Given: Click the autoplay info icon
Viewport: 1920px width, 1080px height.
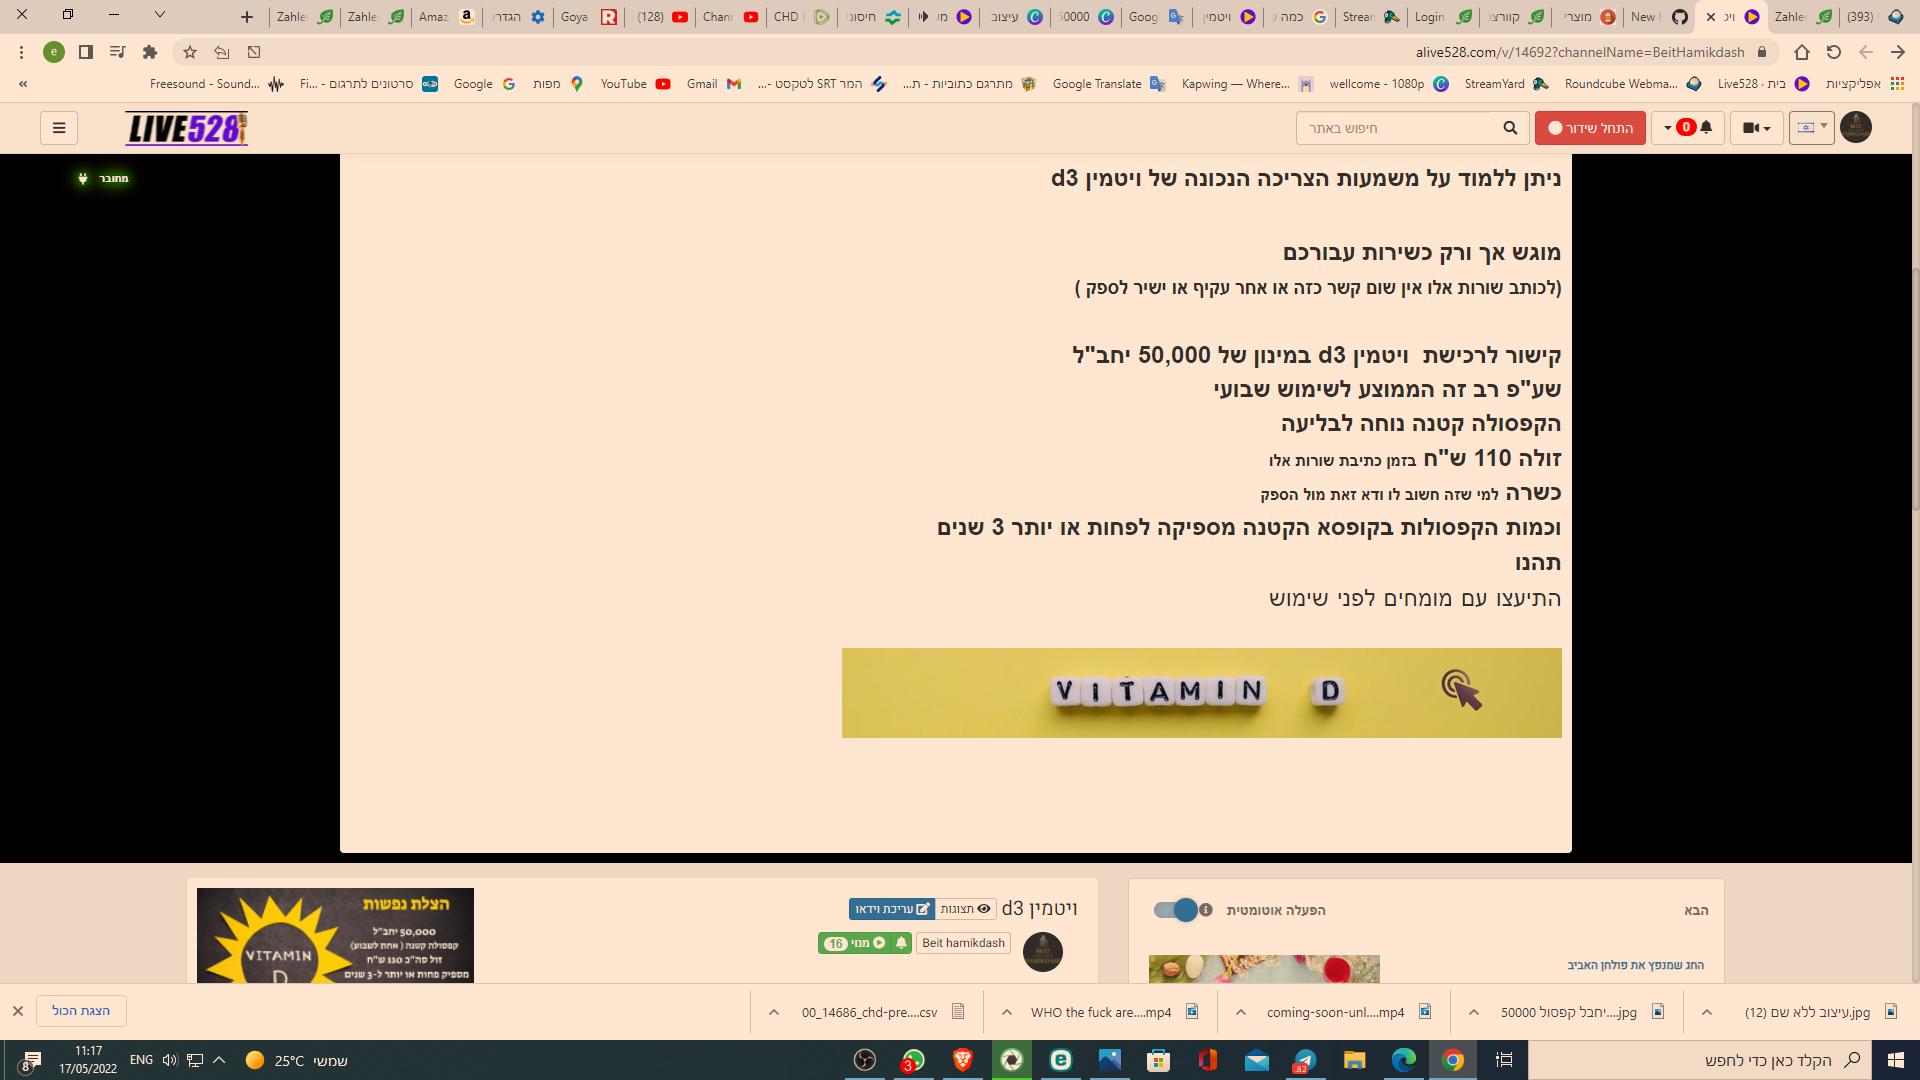Looking at the screenshot, I should (x=1206, y=910).
